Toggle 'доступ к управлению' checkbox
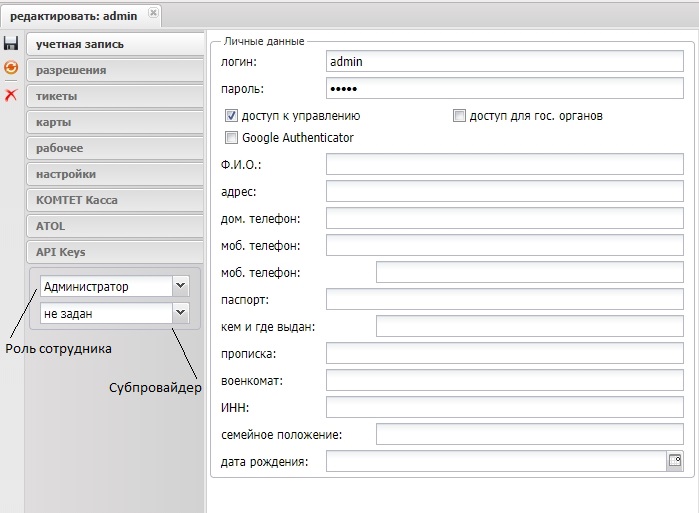Screen dimensions: 699x513 tap(232, 116)
